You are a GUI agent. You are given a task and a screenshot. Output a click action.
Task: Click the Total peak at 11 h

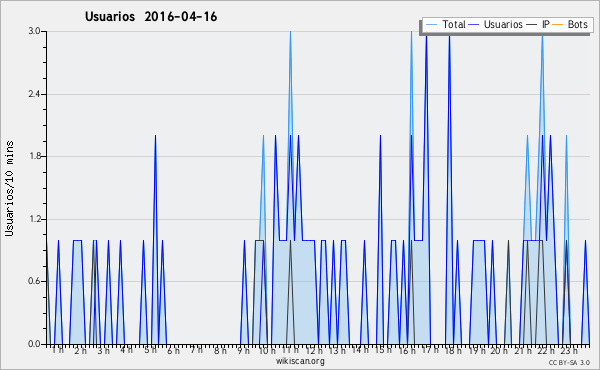(290, 32)
